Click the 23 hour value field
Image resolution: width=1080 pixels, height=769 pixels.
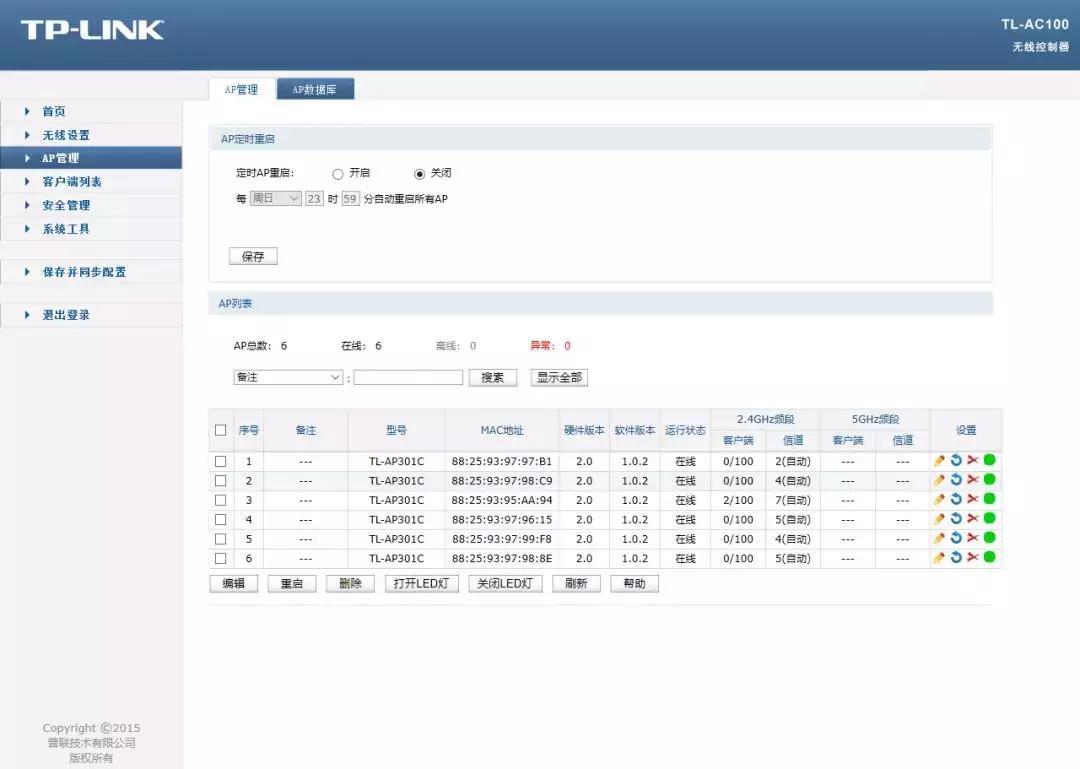[313, 198]
